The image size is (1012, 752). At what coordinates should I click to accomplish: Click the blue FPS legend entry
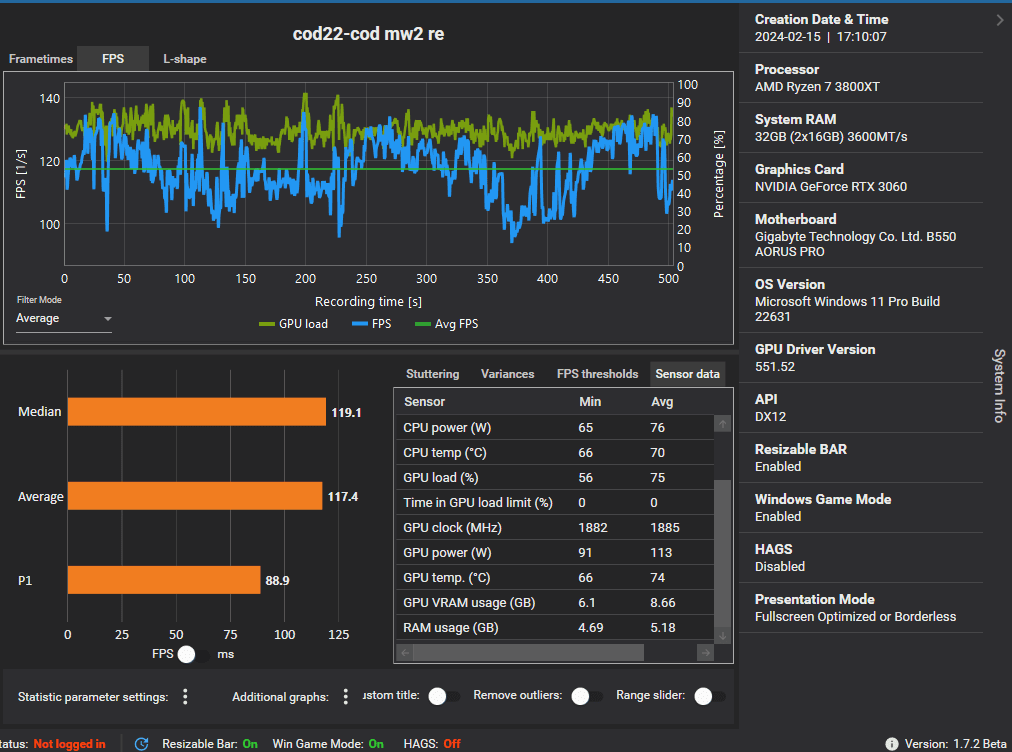[371, 324]
